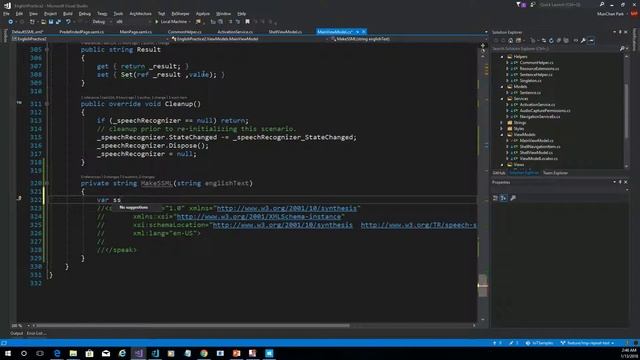Open the Edit menu

19,13
